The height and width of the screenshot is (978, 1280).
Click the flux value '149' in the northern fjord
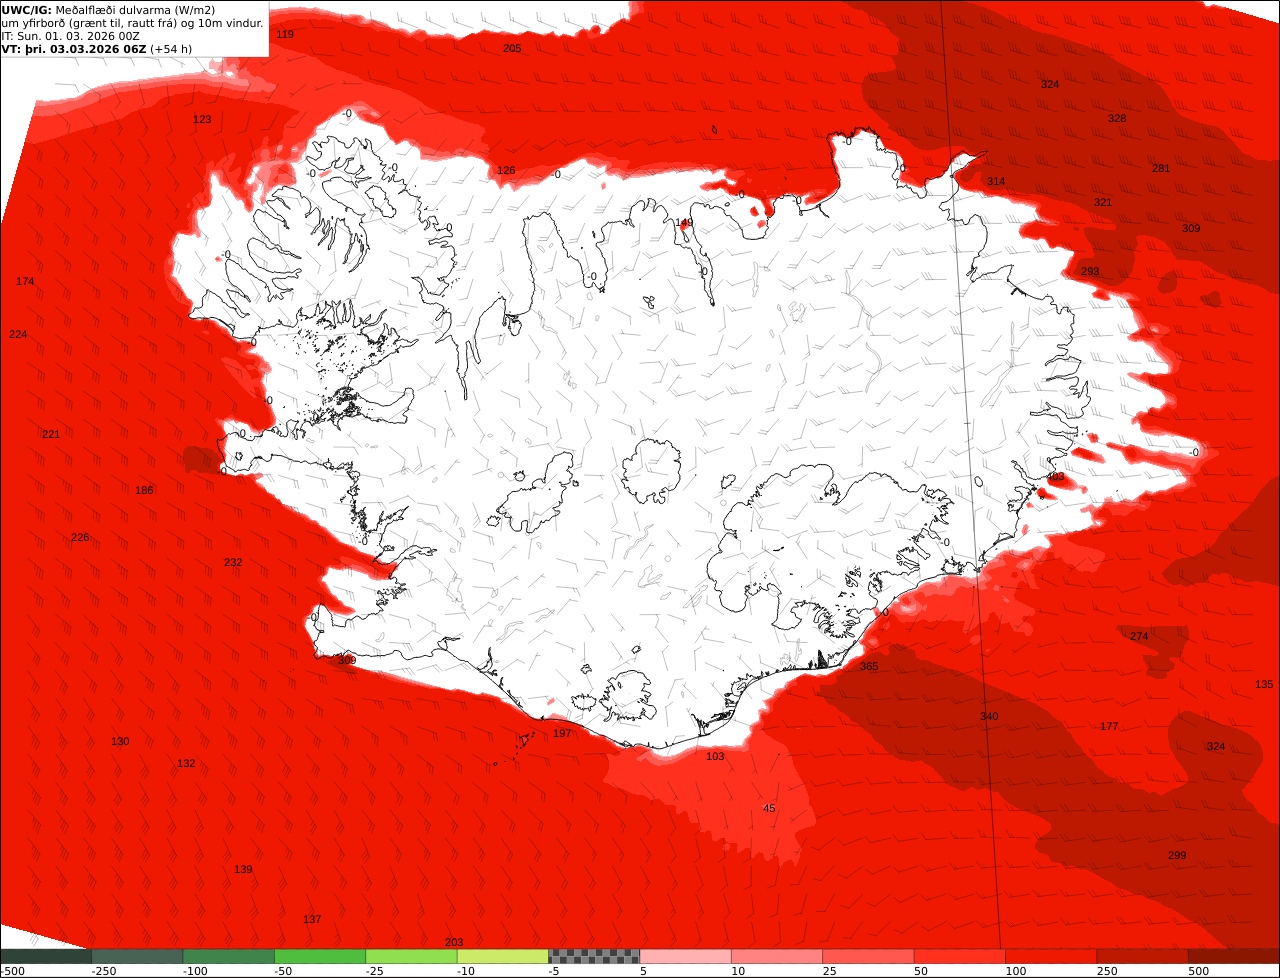pos(685,223)
